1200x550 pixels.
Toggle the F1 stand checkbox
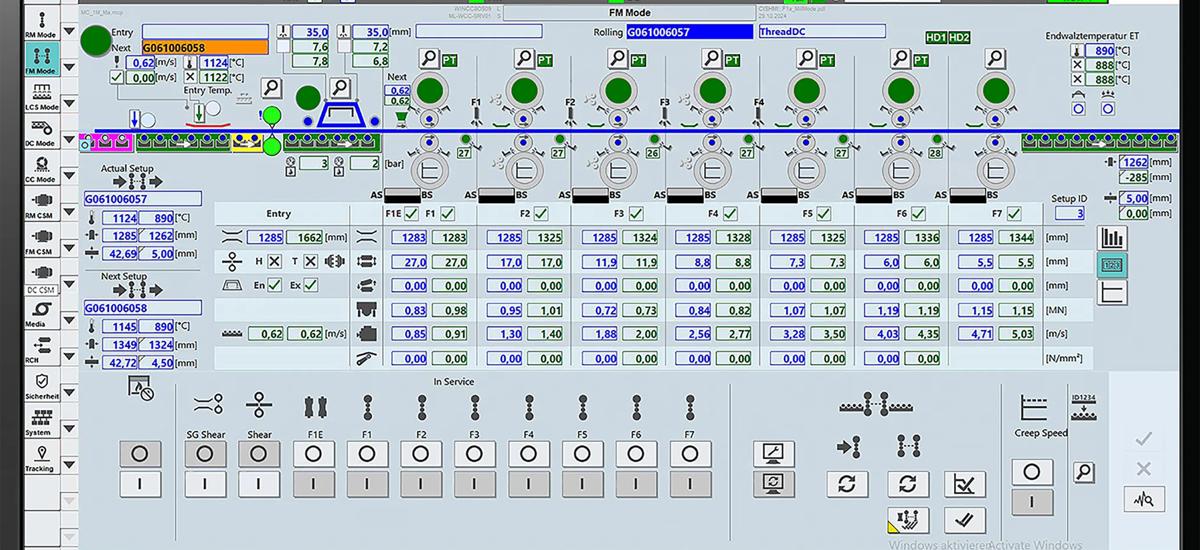447,213
